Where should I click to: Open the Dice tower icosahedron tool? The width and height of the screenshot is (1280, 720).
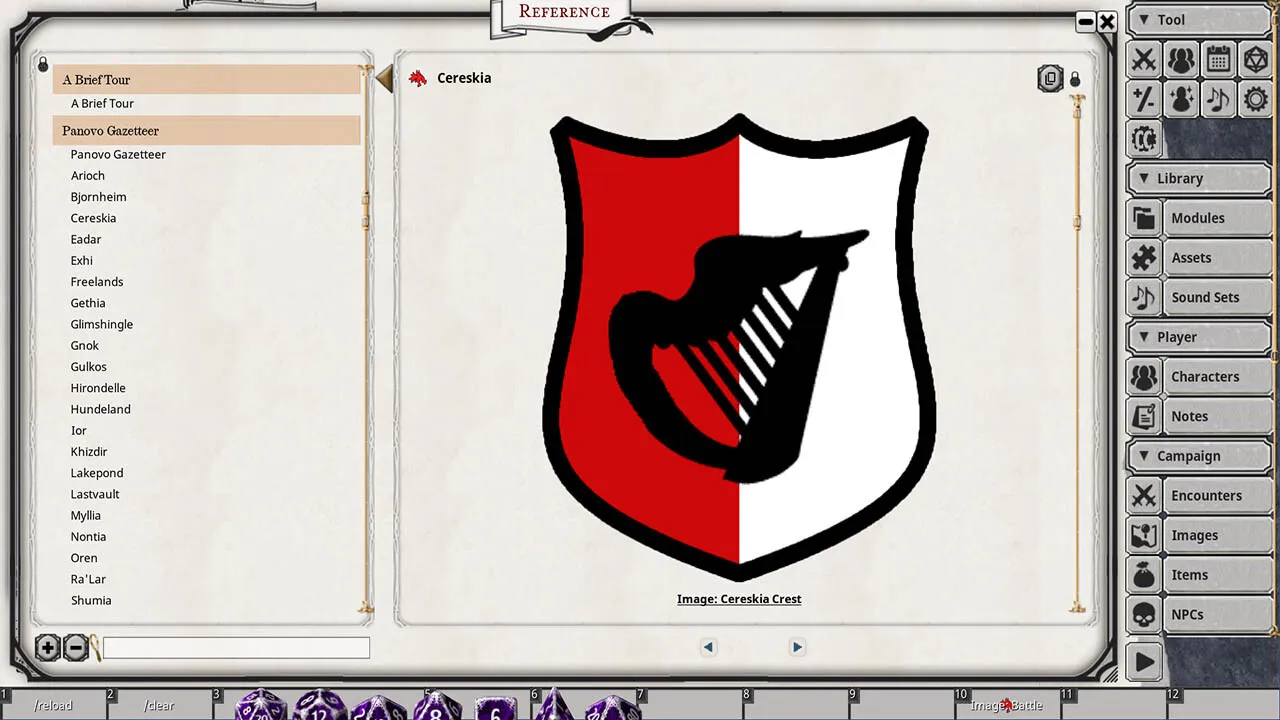click(x=1255, y=59)
